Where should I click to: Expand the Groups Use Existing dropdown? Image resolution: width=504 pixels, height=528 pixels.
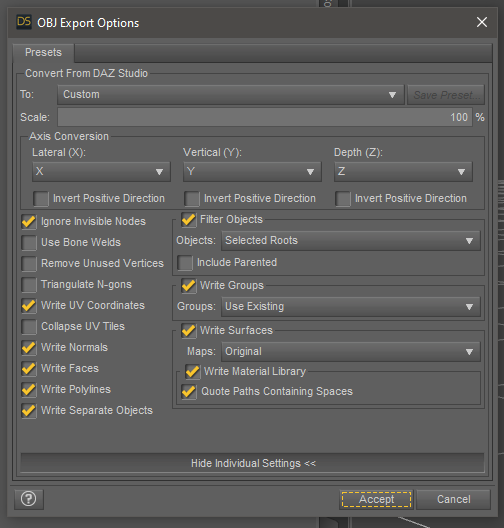[x=350, y=307]
